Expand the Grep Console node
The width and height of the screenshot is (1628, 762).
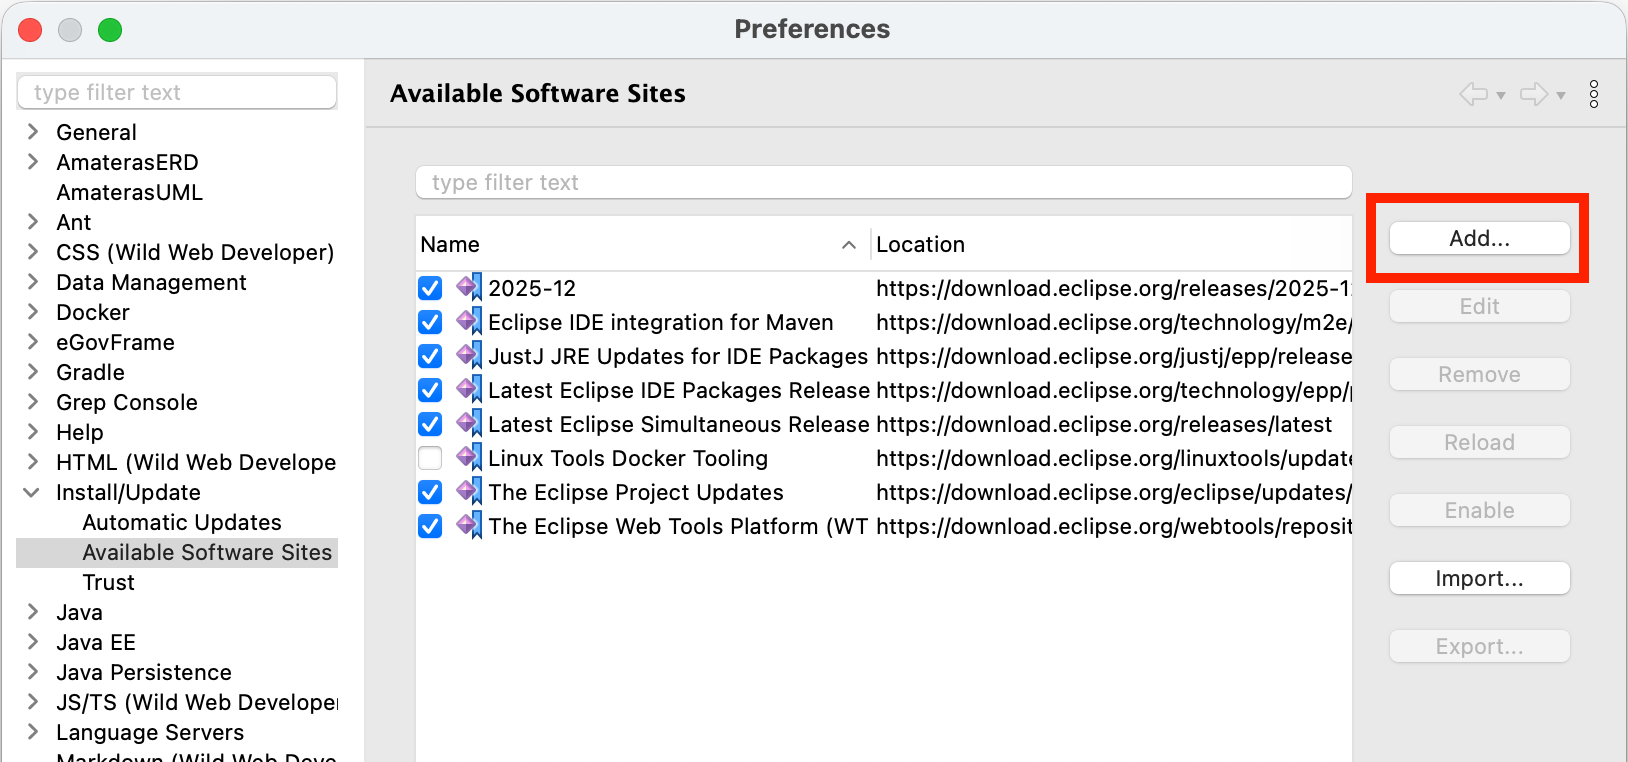(x=33, y=402)
